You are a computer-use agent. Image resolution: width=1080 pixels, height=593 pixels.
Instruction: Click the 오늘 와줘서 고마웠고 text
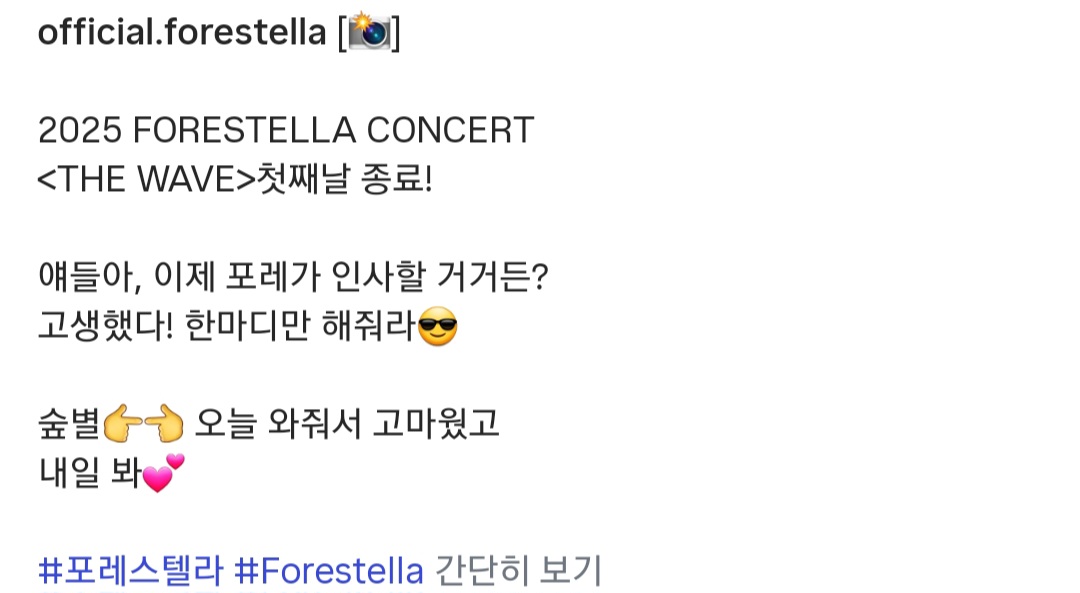pos(346,424)
